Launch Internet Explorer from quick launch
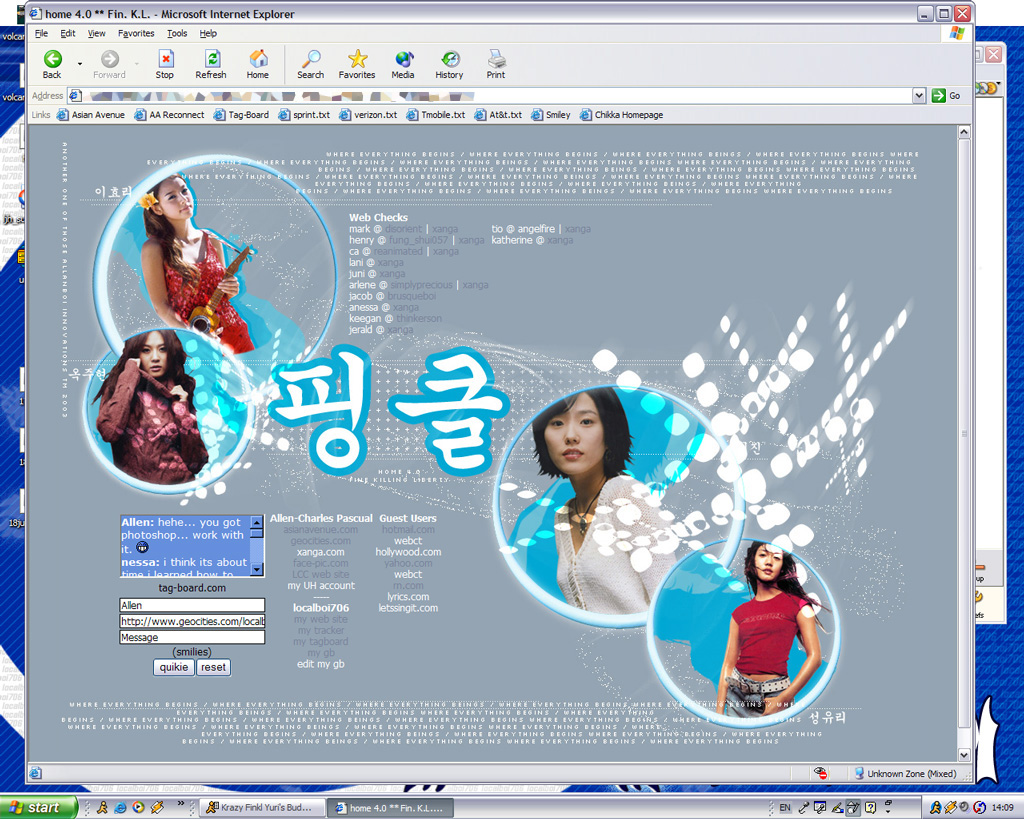 [x=120, y=807]
